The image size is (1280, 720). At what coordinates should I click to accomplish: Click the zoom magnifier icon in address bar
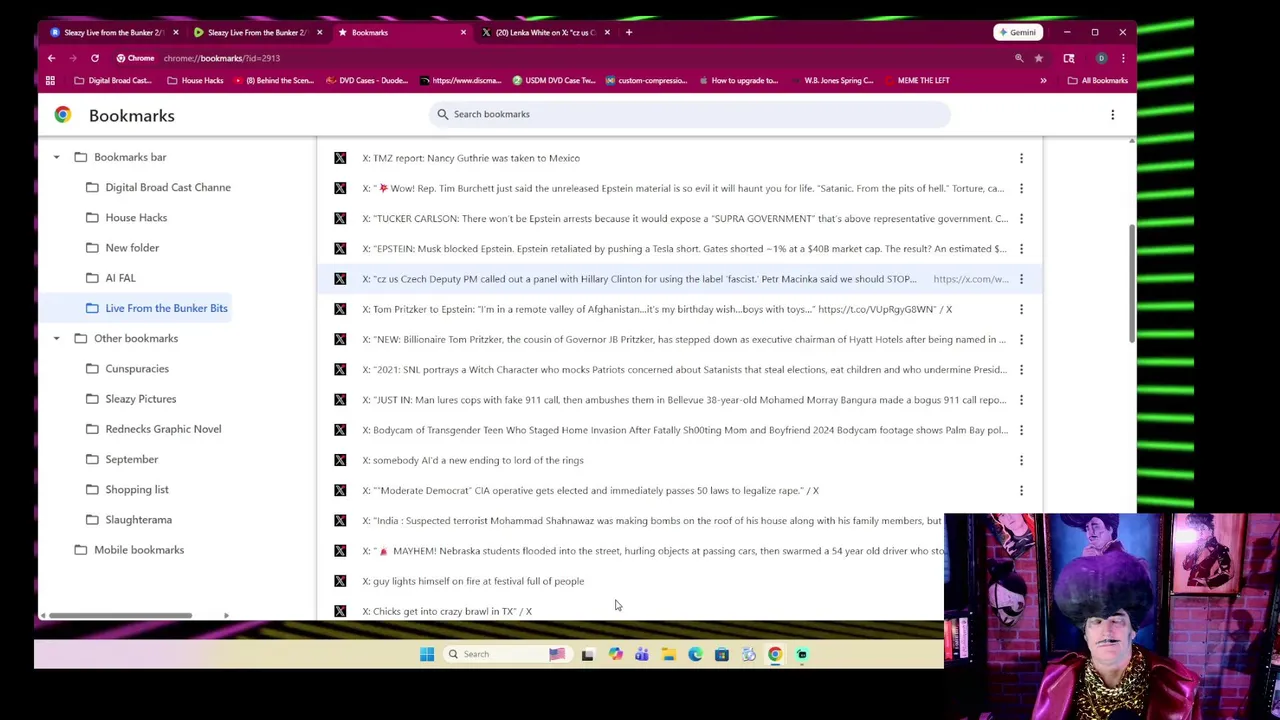point(1019,58)
